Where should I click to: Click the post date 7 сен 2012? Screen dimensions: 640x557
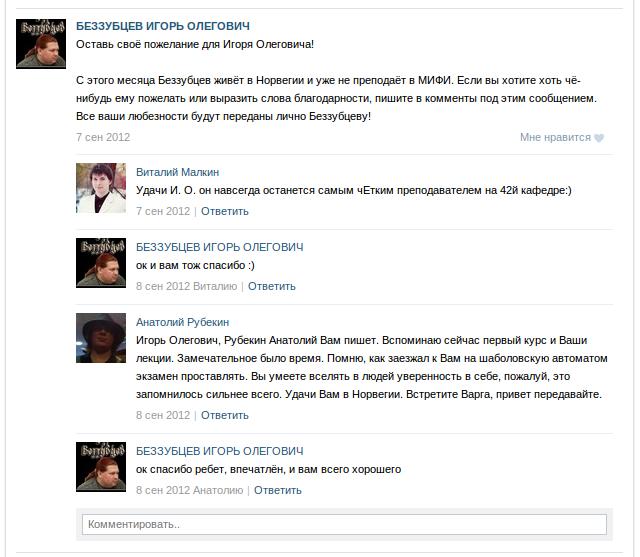103,138
